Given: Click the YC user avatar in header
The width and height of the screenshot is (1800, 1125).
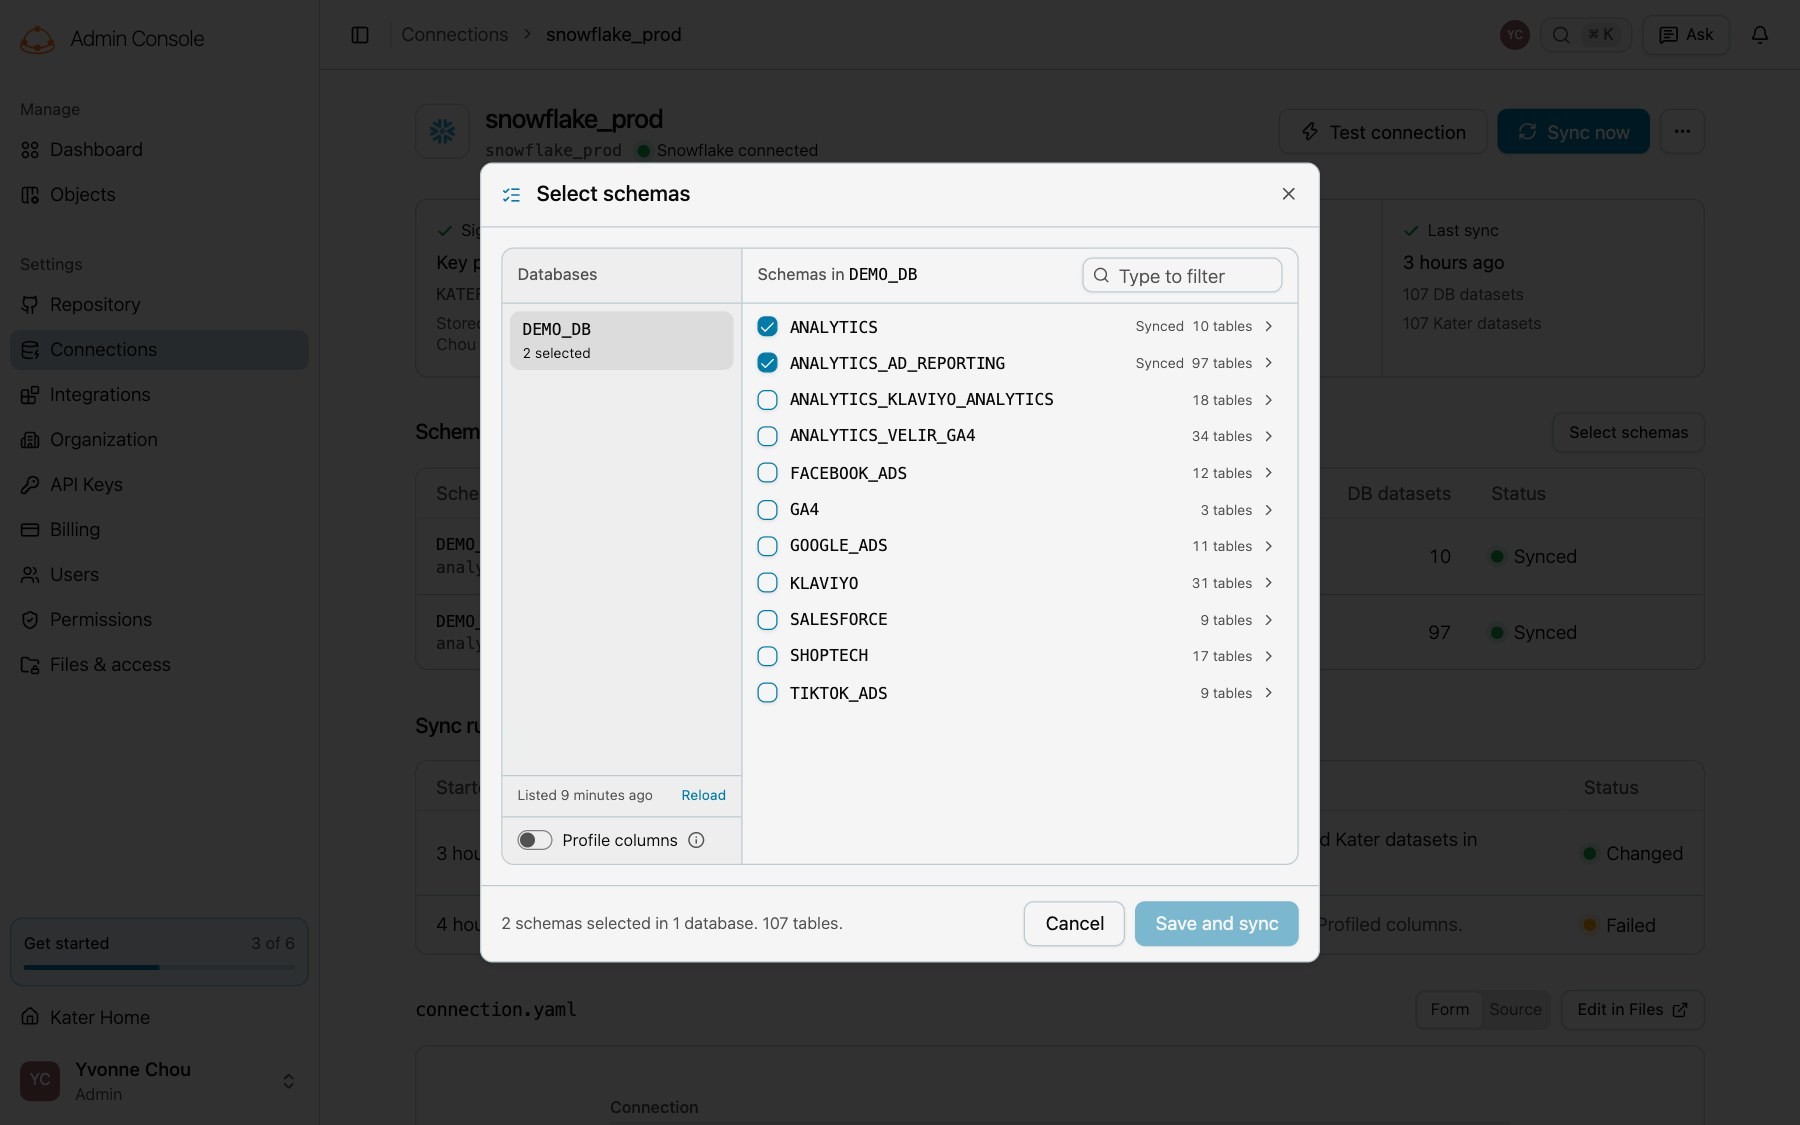Looking at the screenshot, I should click(x=1514, y=35).
